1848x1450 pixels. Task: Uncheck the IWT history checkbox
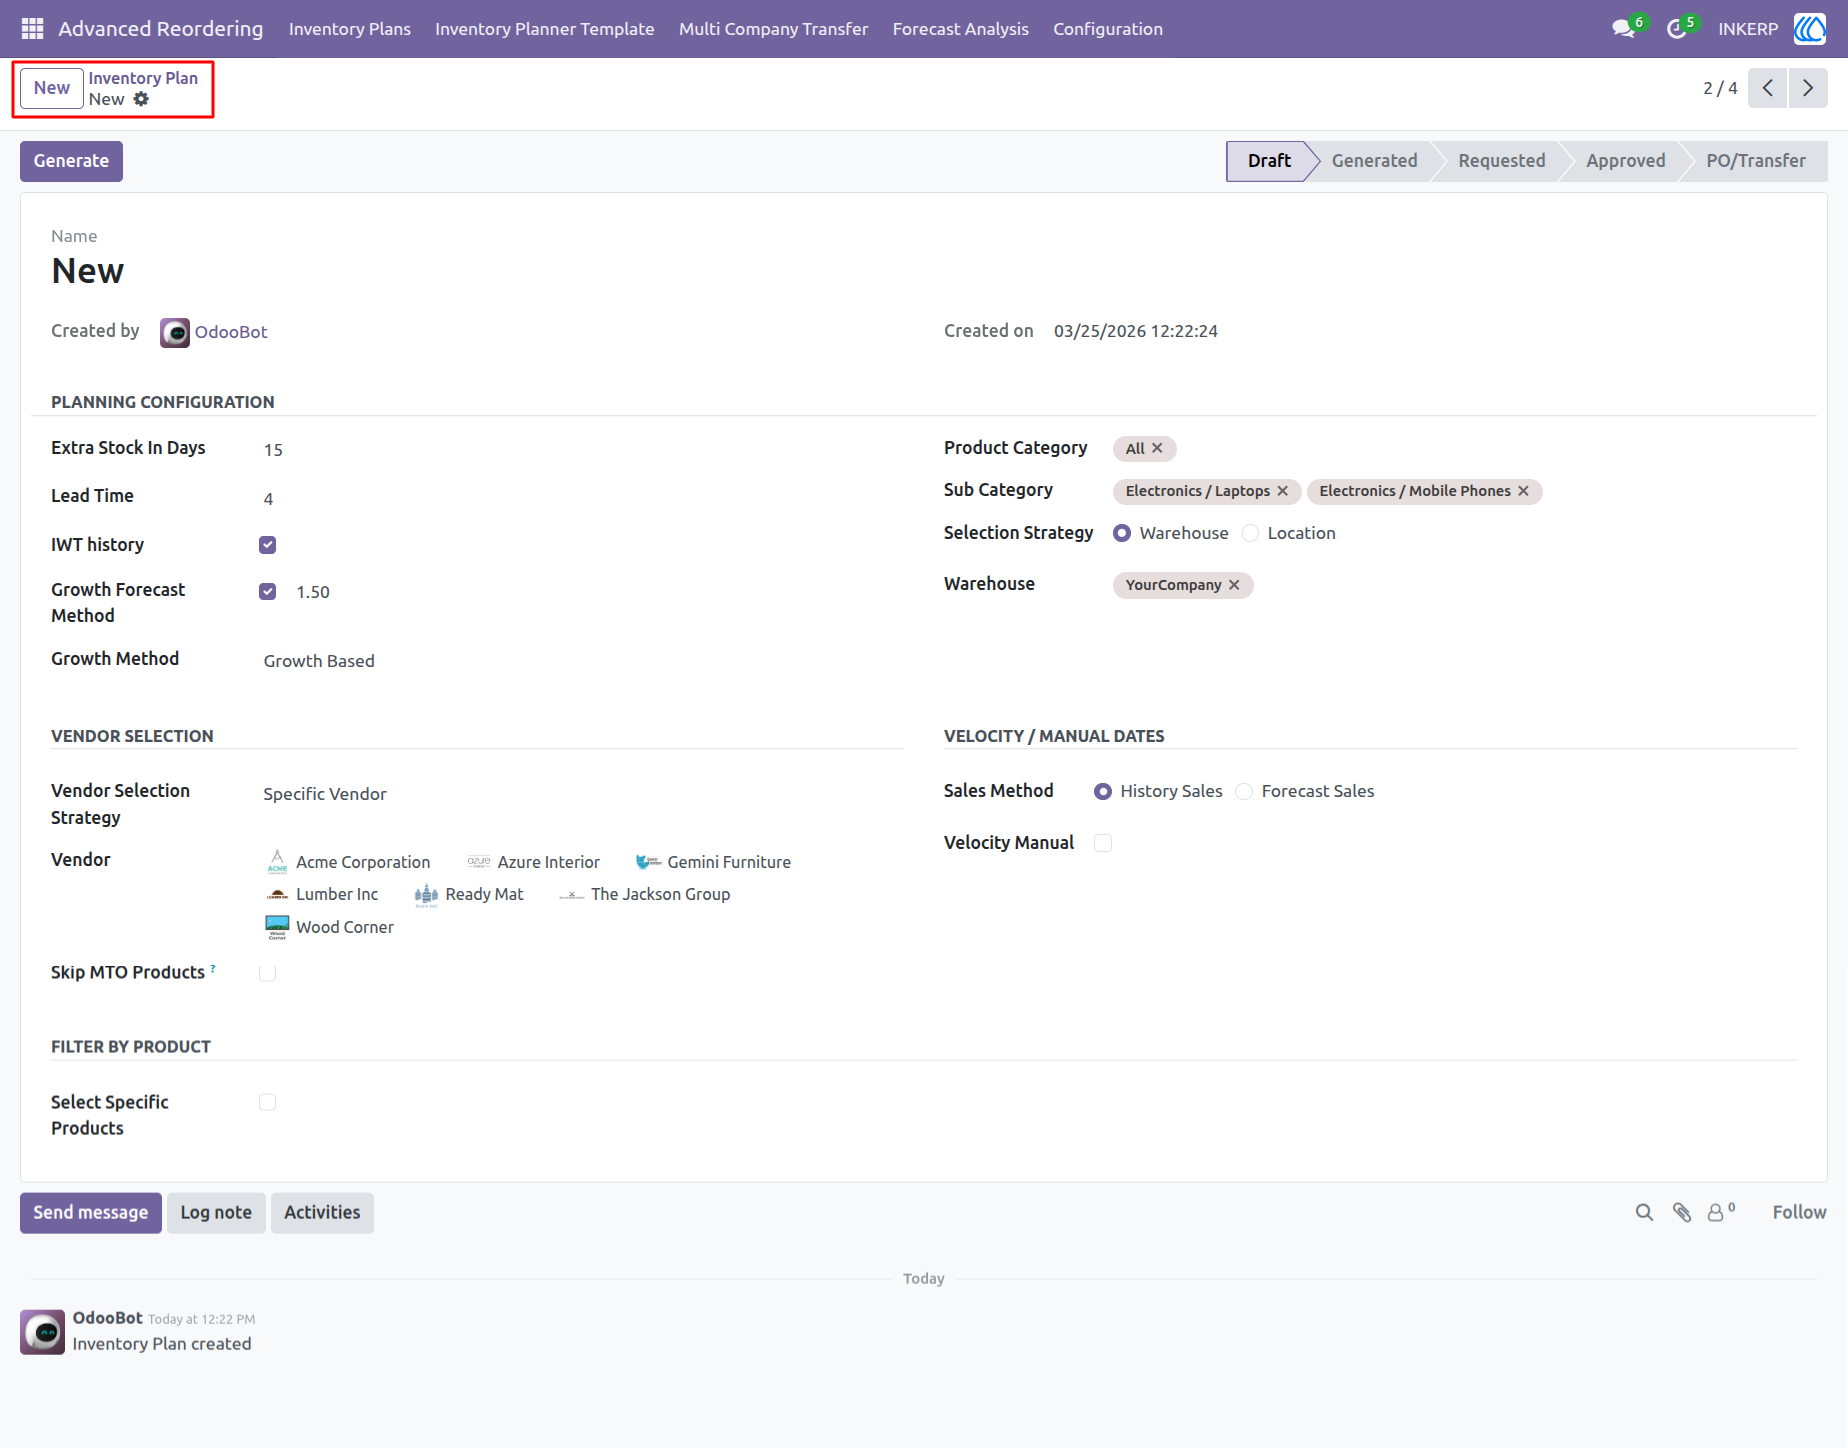click(267, 545)
